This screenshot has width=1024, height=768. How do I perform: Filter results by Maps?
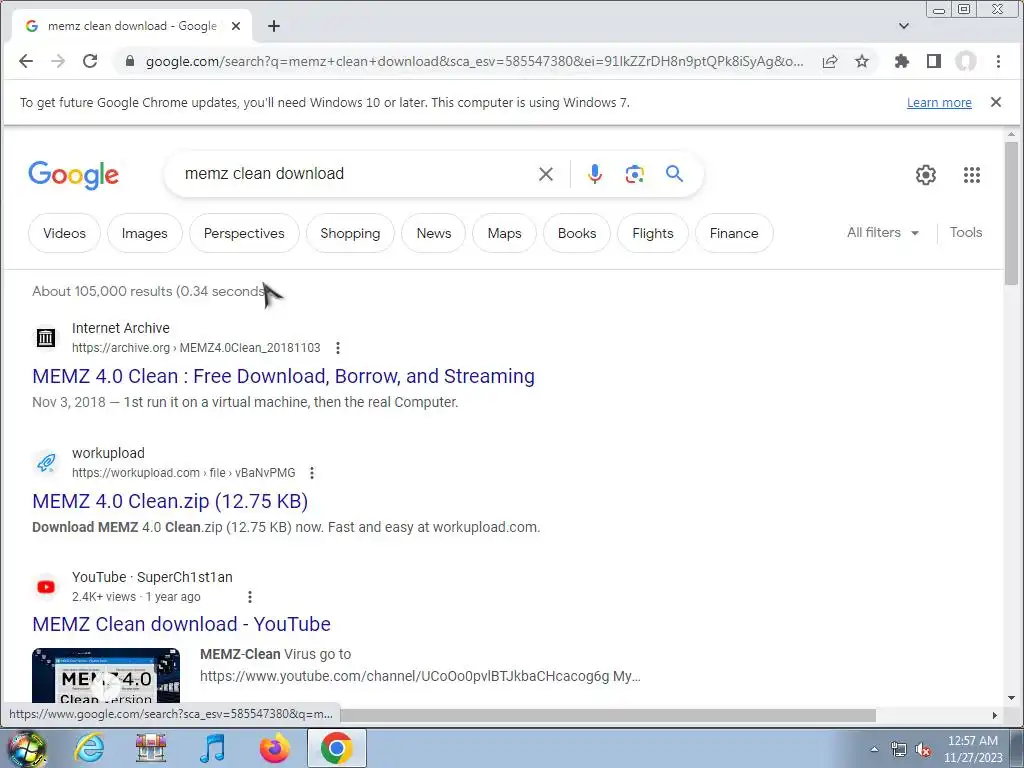tap(505, 233)
